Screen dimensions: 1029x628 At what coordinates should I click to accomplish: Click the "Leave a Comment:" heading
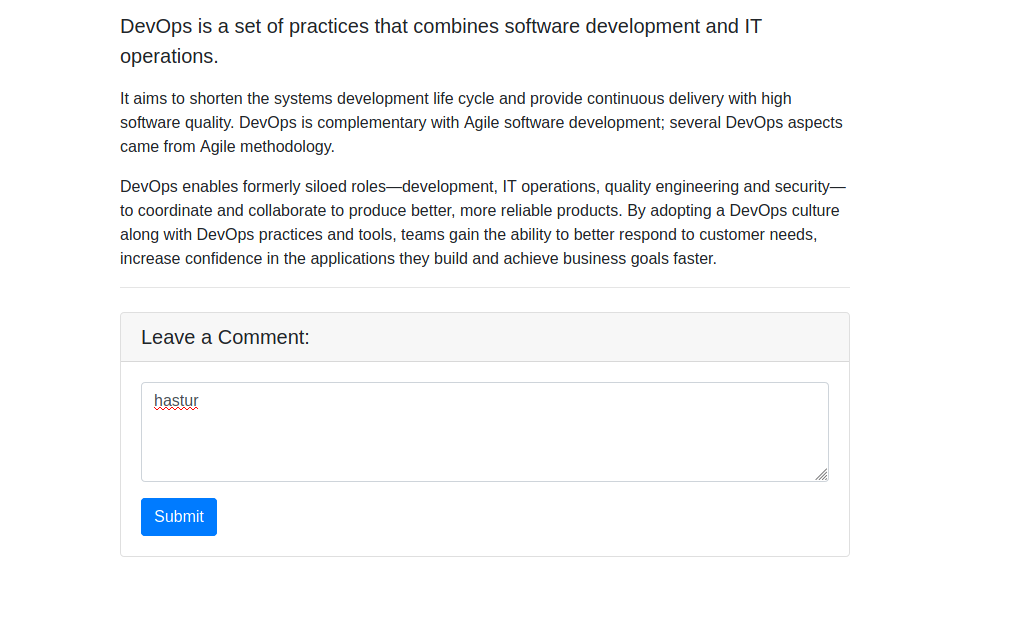pos(225,337)
